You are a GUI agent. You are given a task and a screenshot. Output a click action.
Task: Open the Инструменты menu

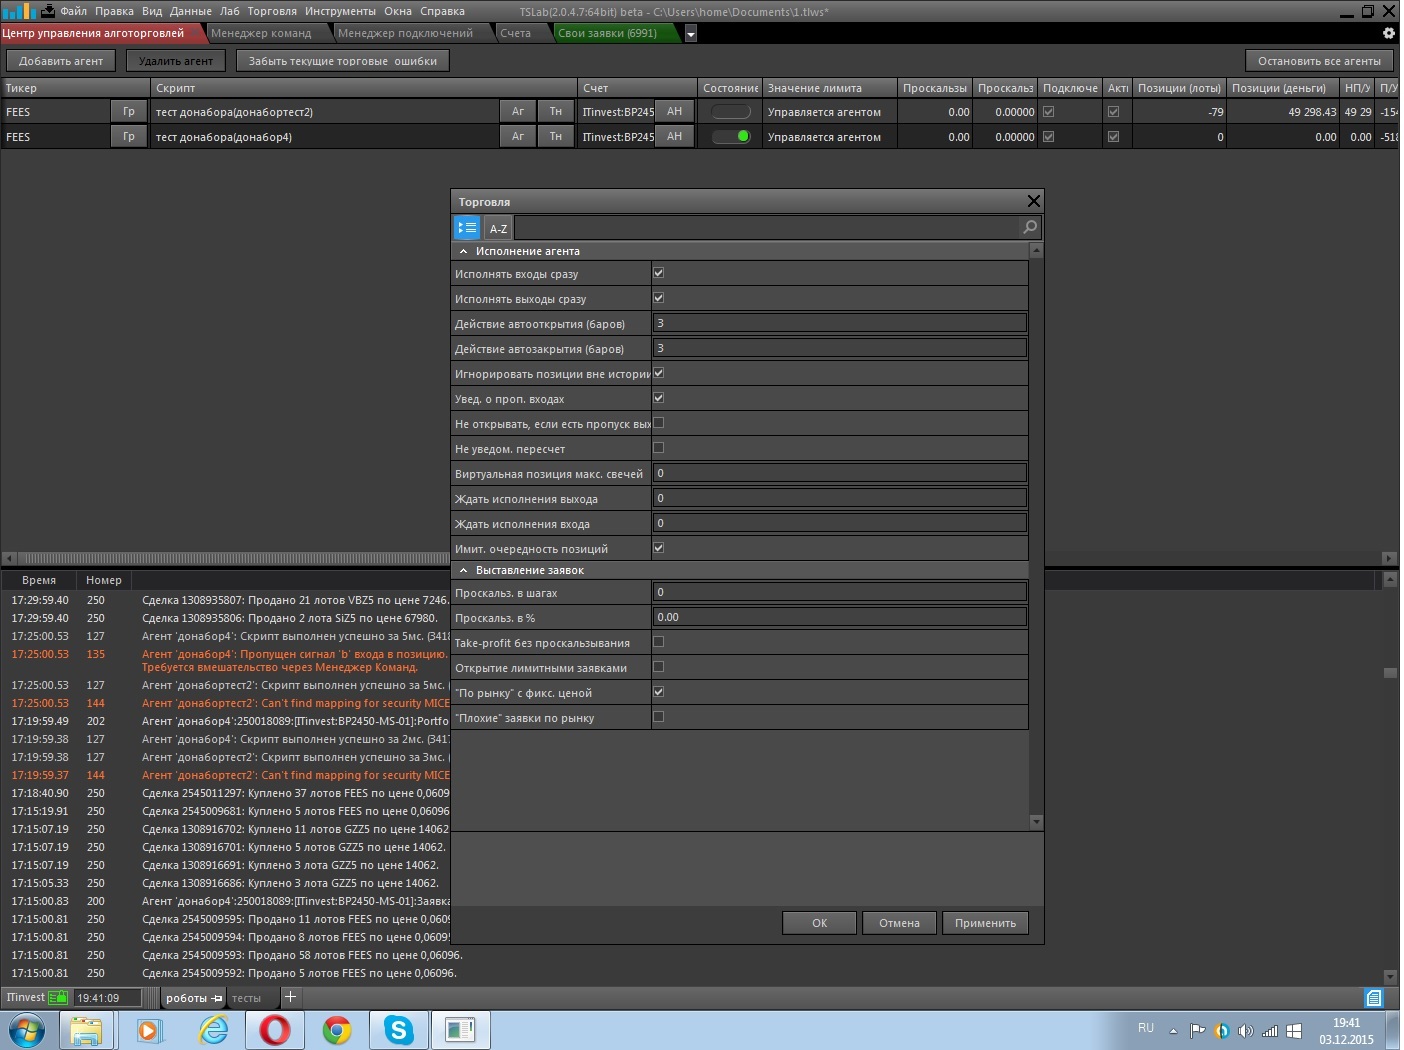pyautogui.click(x=340, y=11)
